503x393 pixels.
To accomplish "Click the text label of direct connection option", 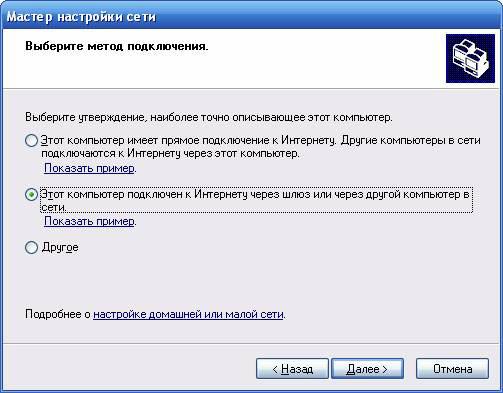I will pos(261,147).
